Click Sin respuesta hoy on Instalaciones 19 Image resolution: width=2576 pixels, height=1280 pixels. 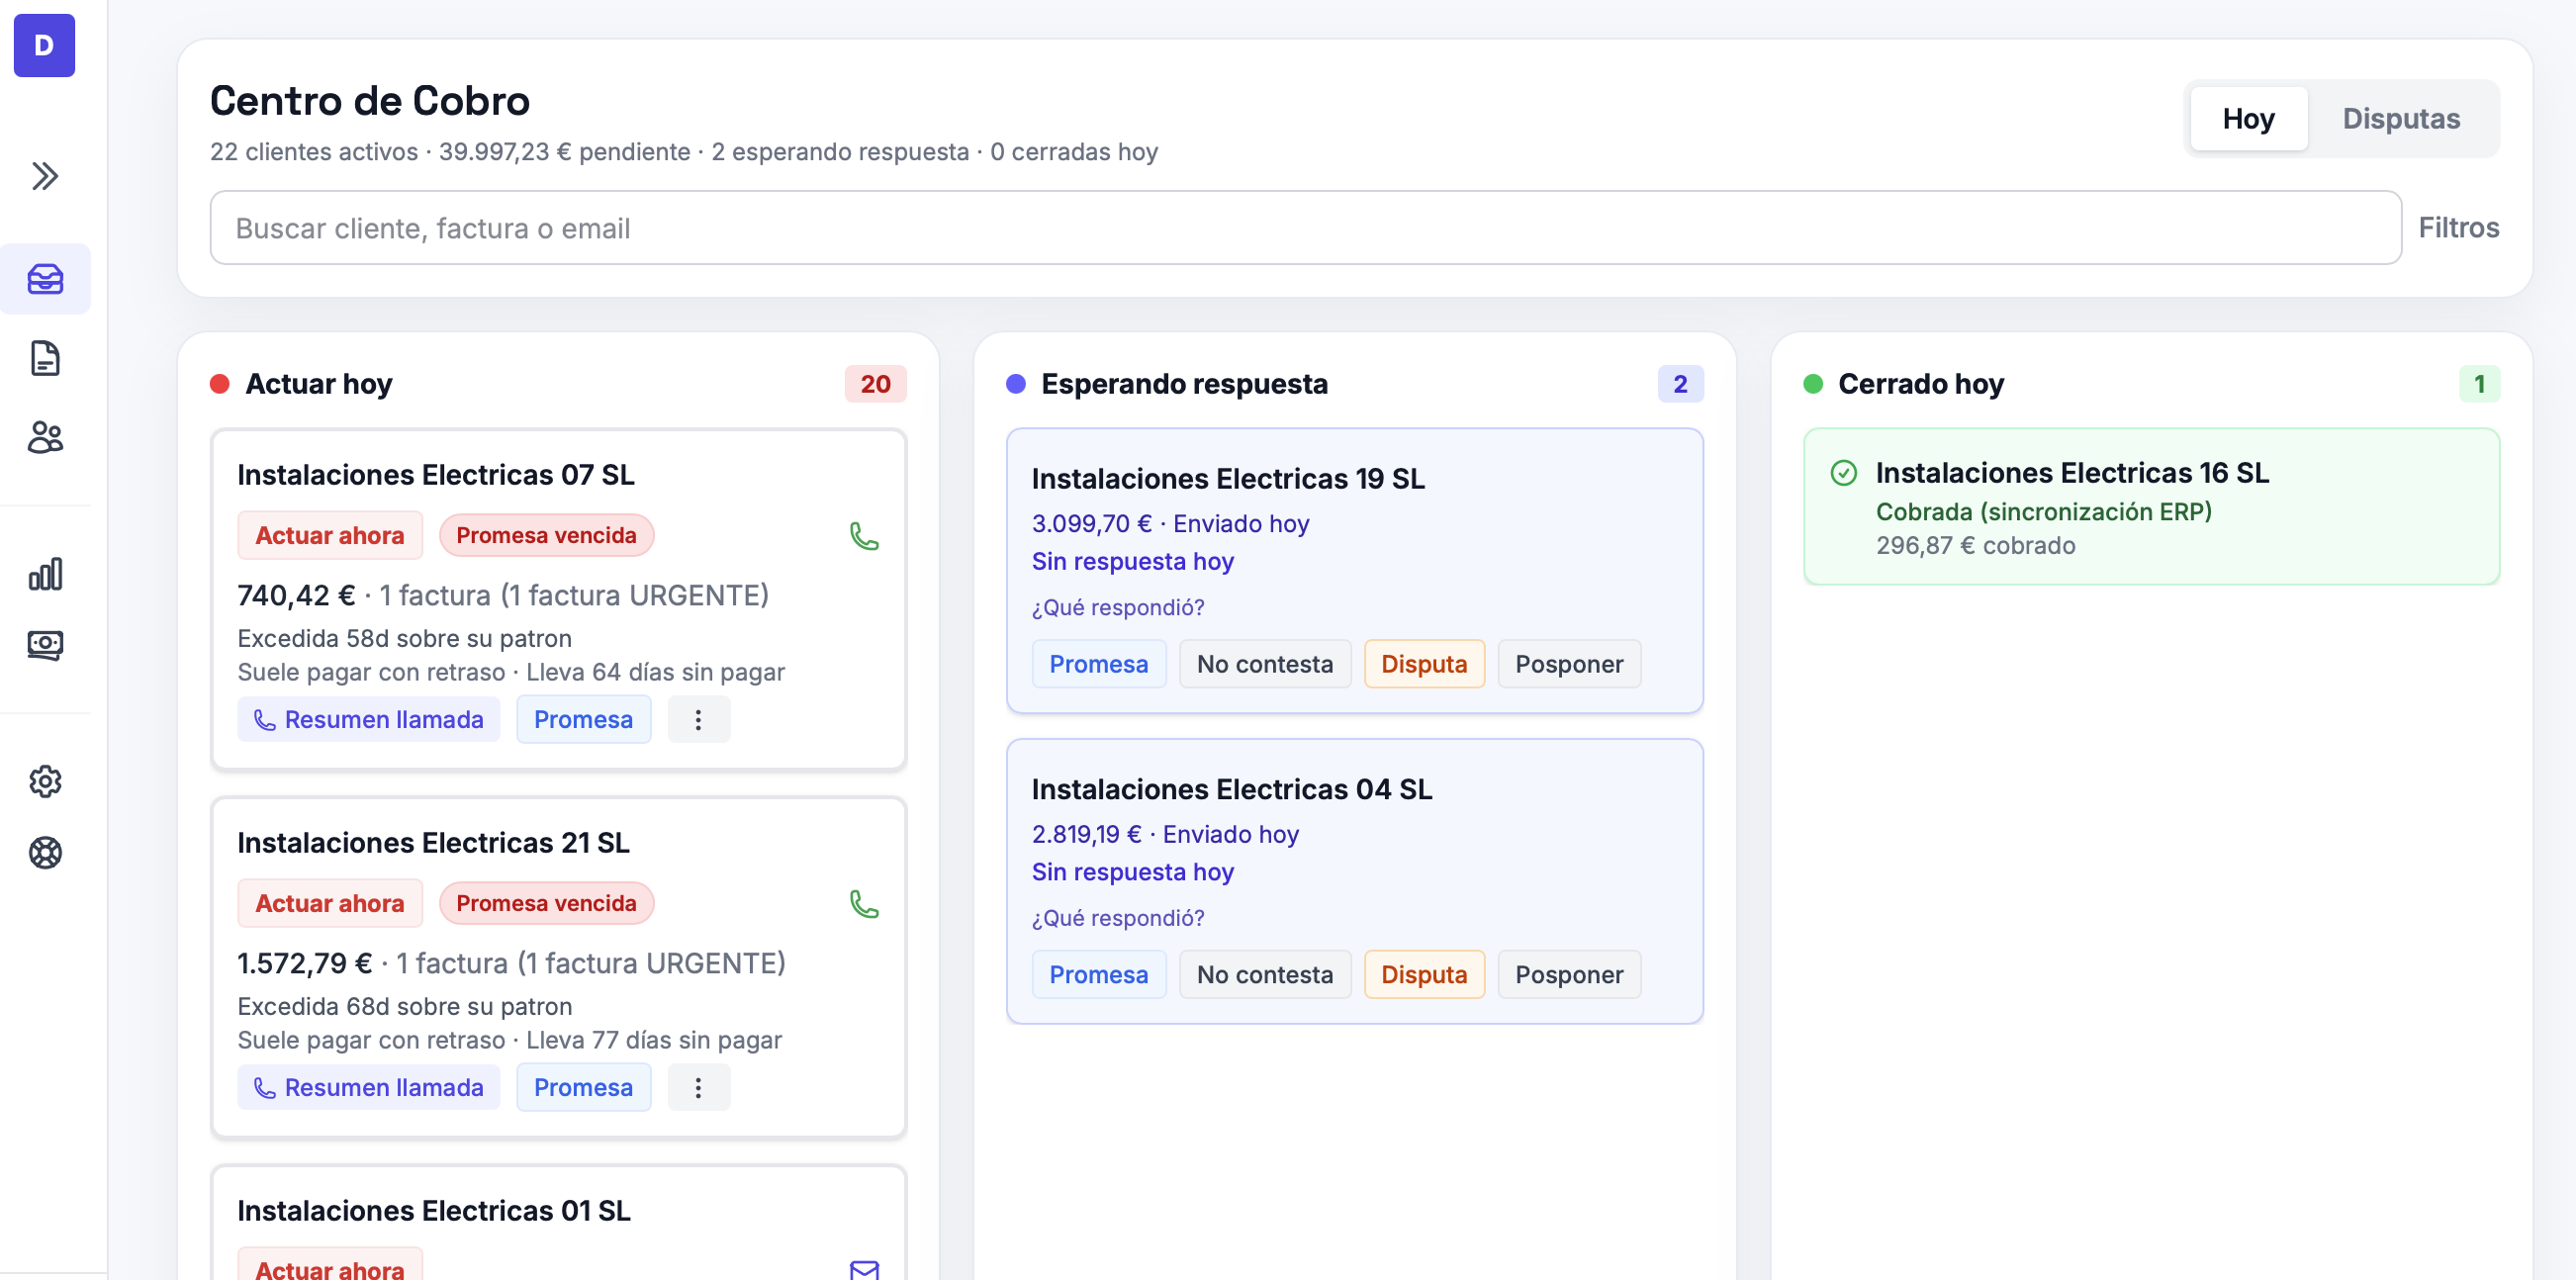pos(1133,561)
